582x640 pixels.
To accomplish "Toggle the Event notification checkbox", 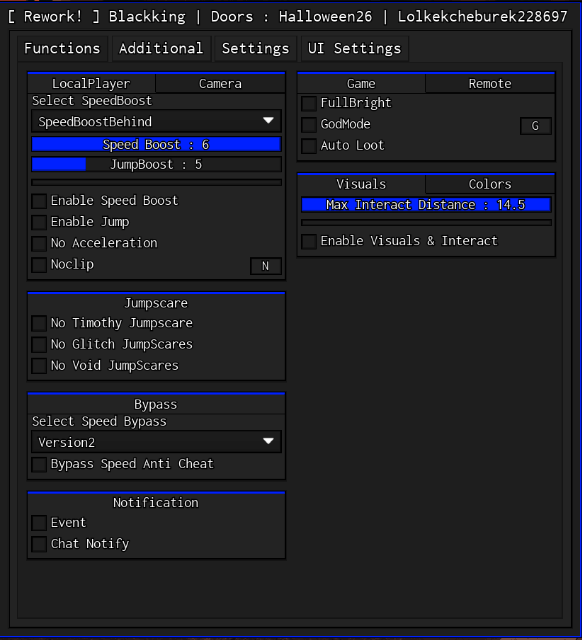I will [x=39, y=523].
